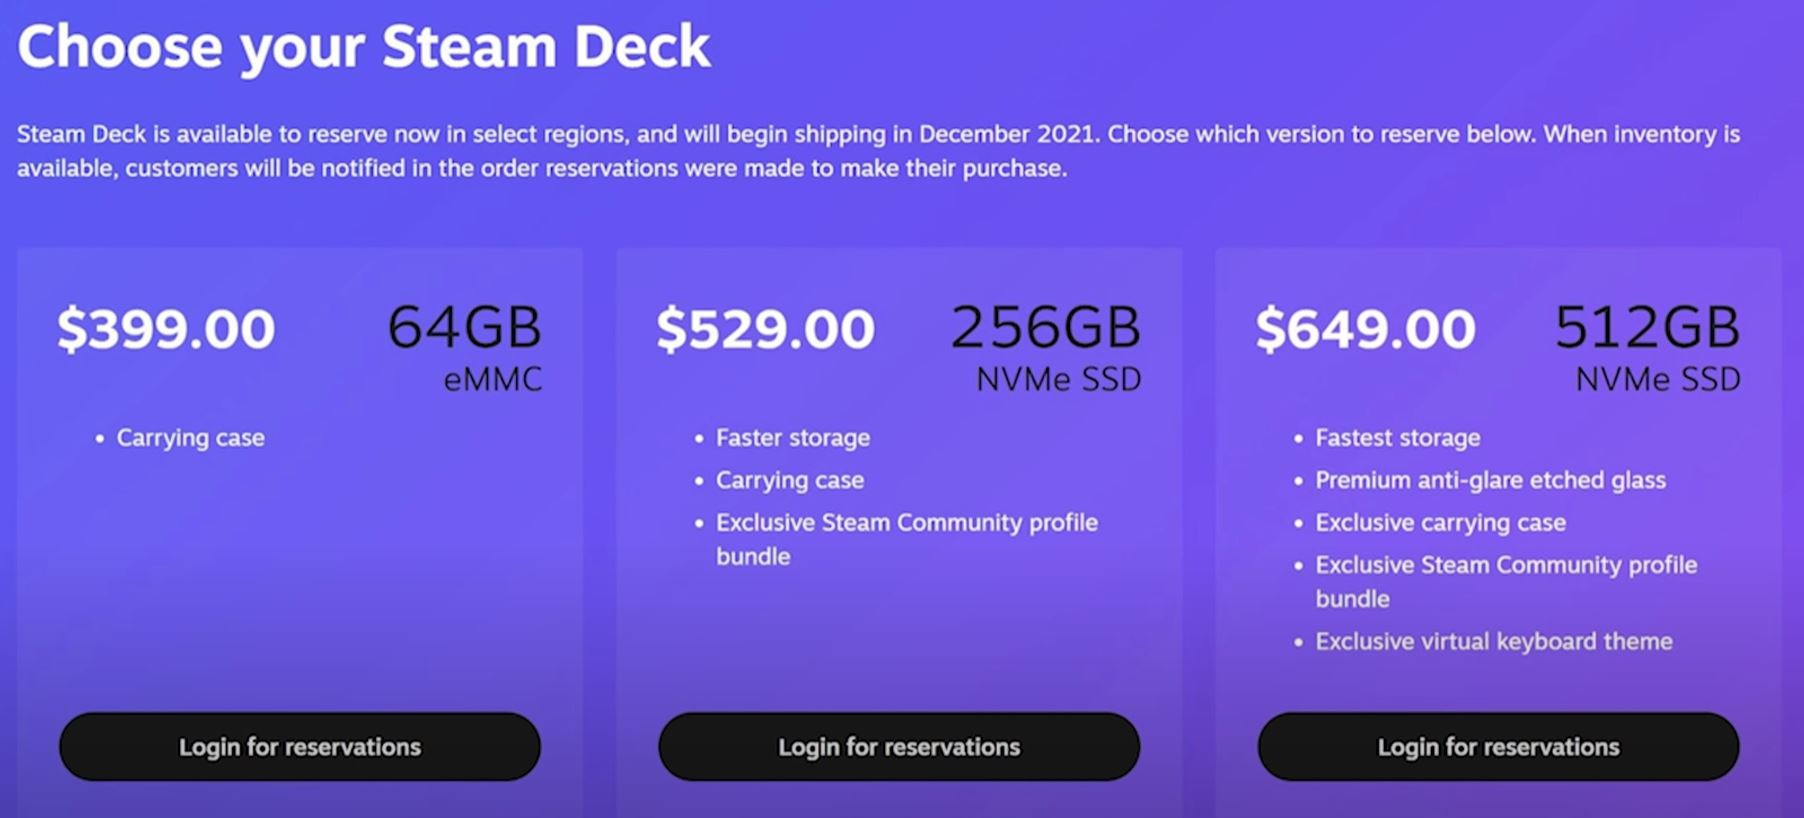The height and width of the screenshot is (818, 1804).
Task: Click the Exclusive carrying case feature
Action: tap(1440, 523)
